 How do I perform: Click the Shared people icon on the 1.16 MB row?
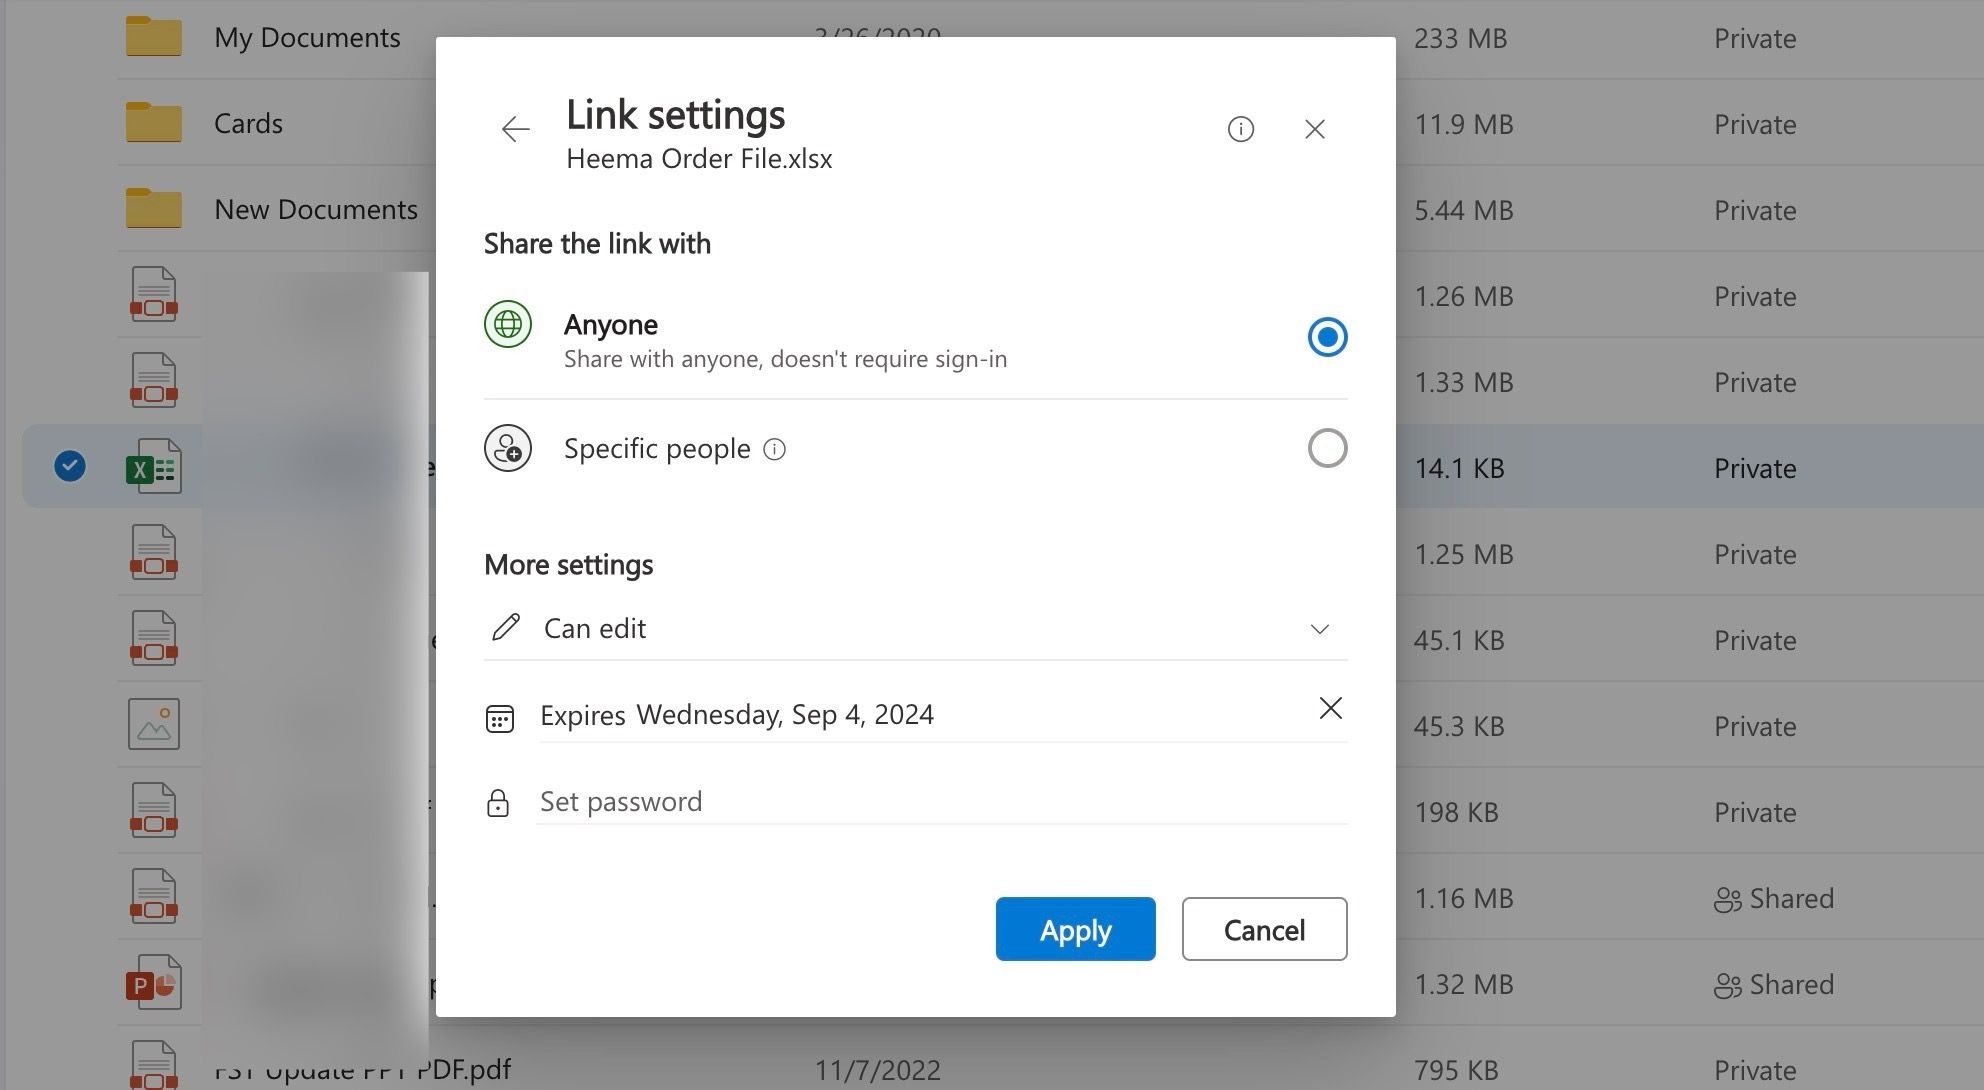(1727, 898)
